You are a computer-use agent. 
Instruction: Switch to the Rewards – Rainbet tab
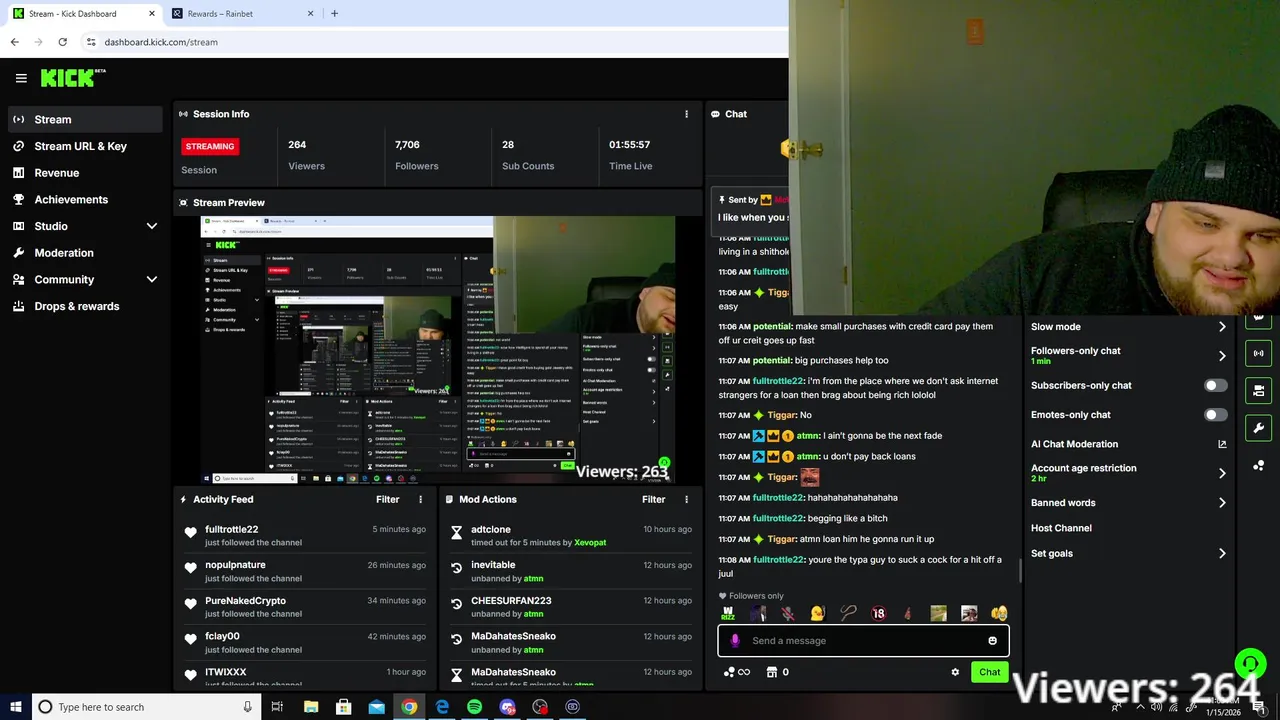pyautogui.click(x=241, y=14)
